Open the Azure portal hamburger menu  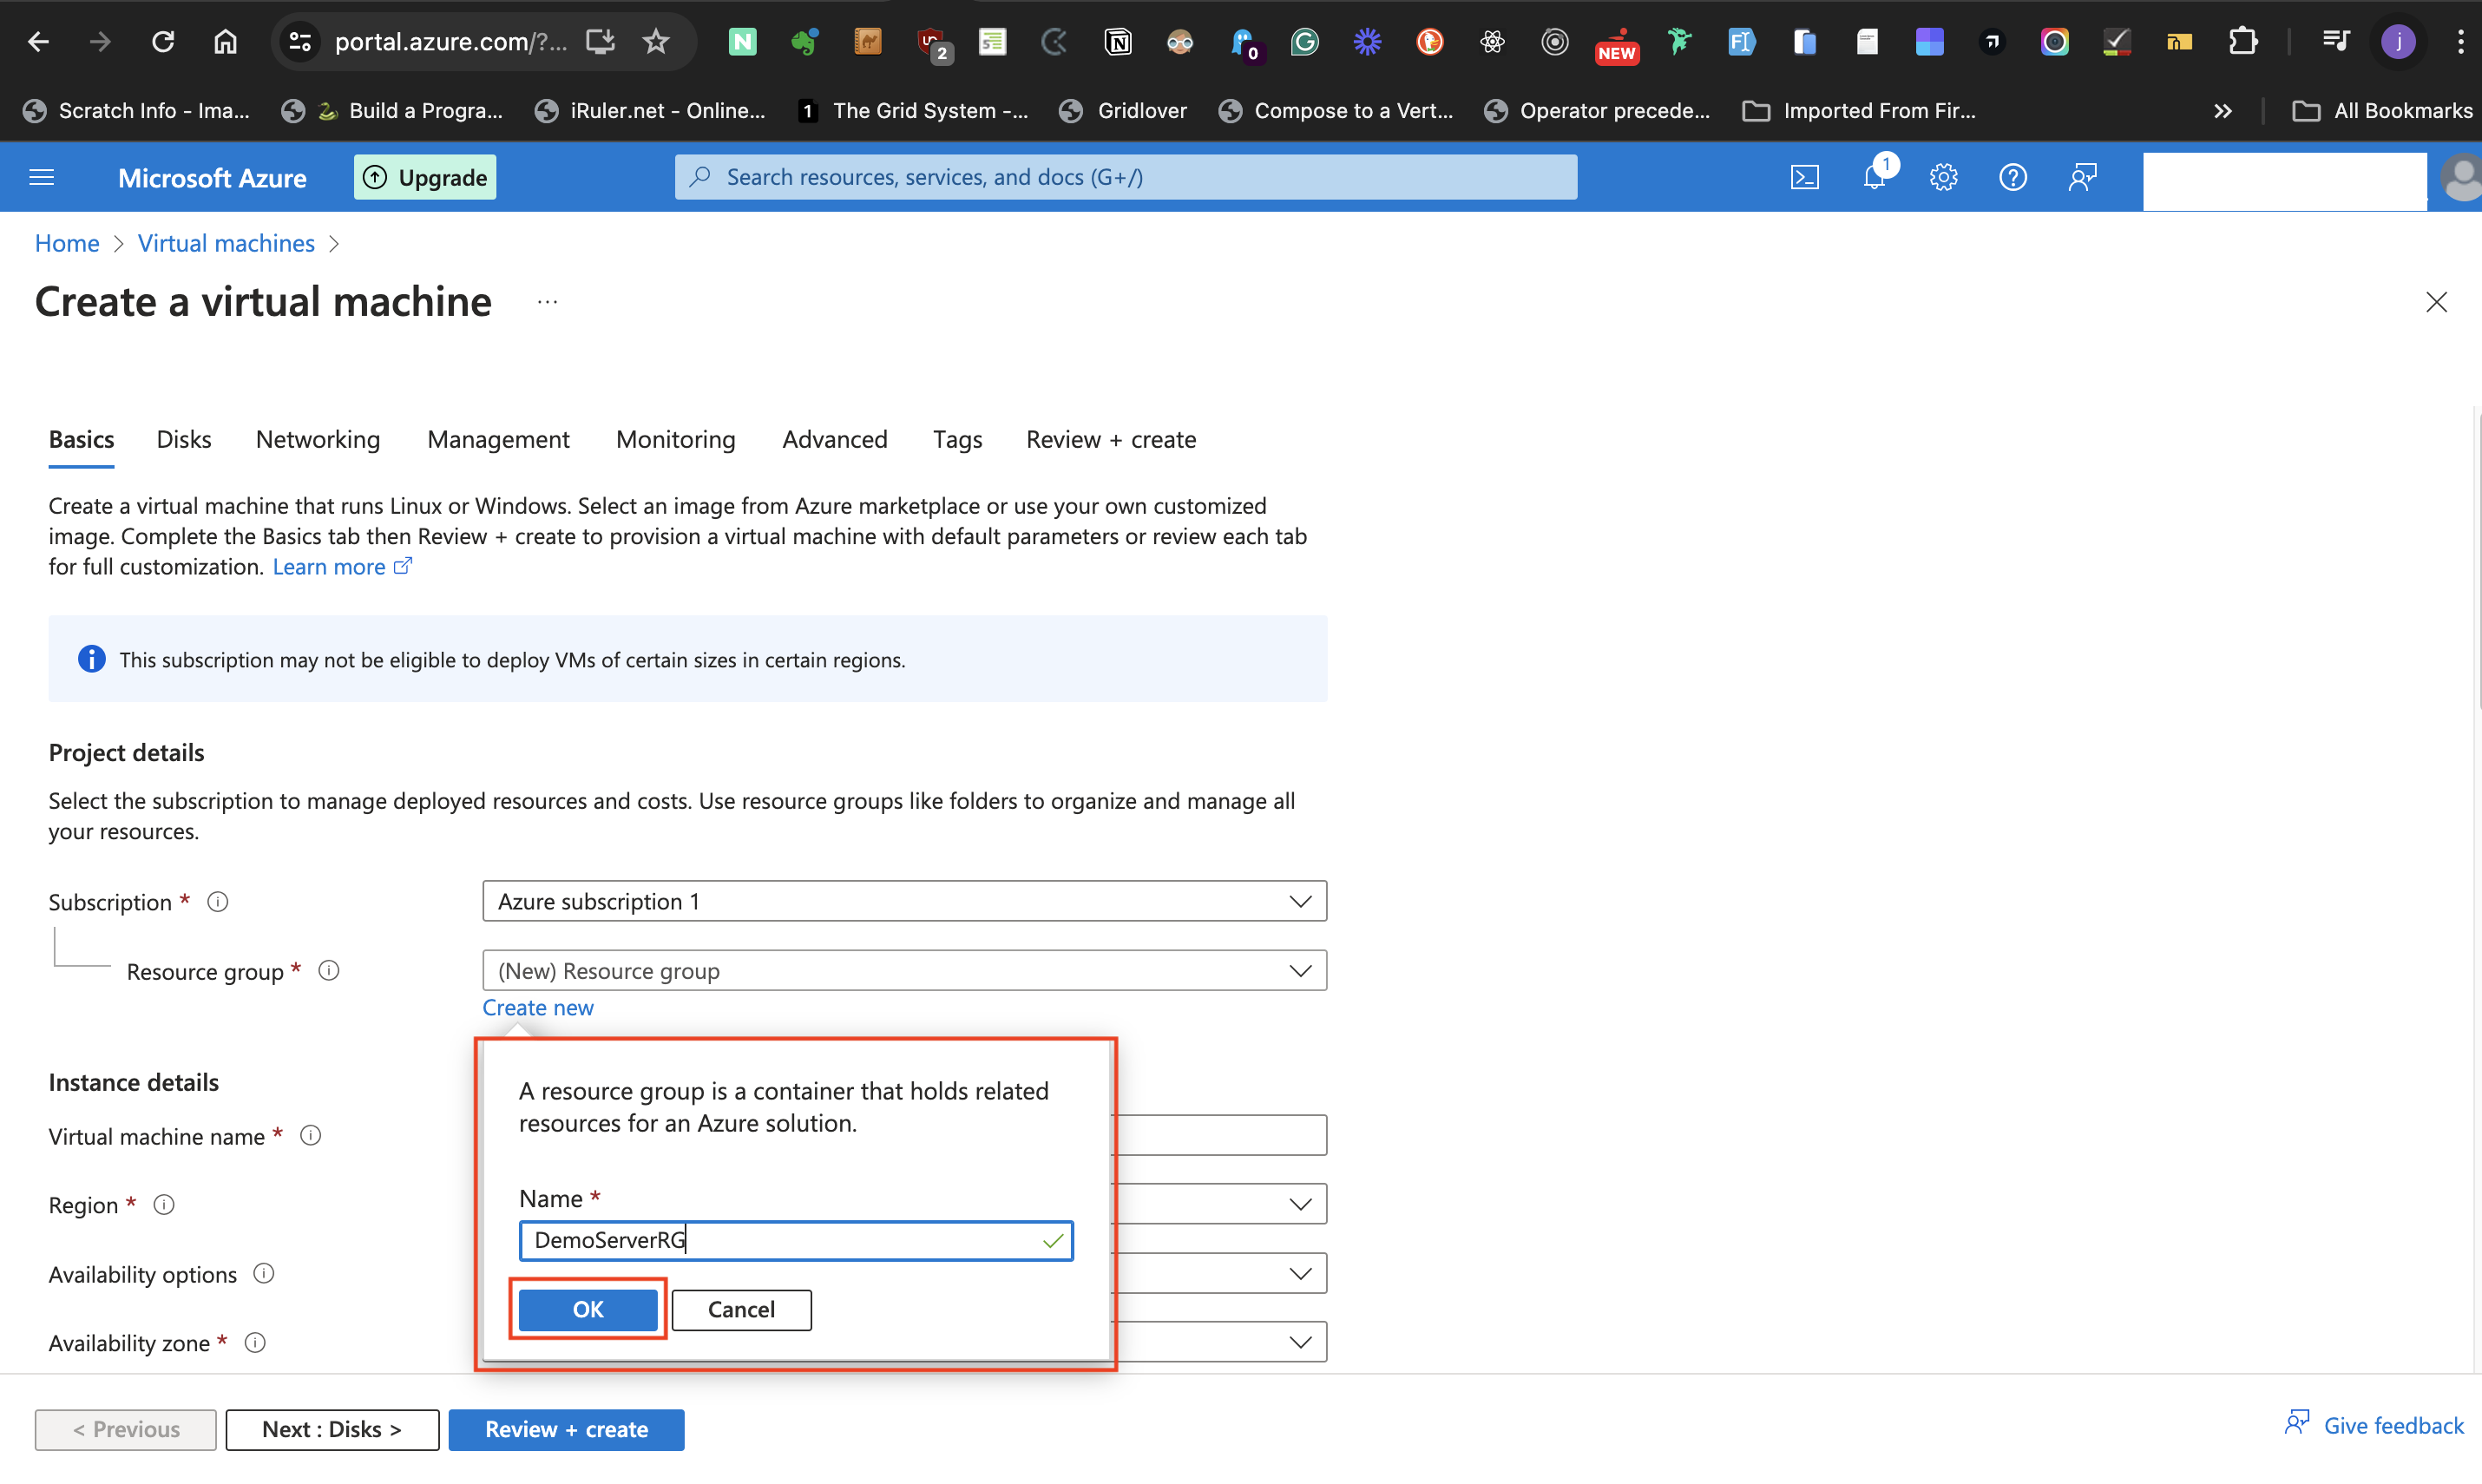[42, 177]
